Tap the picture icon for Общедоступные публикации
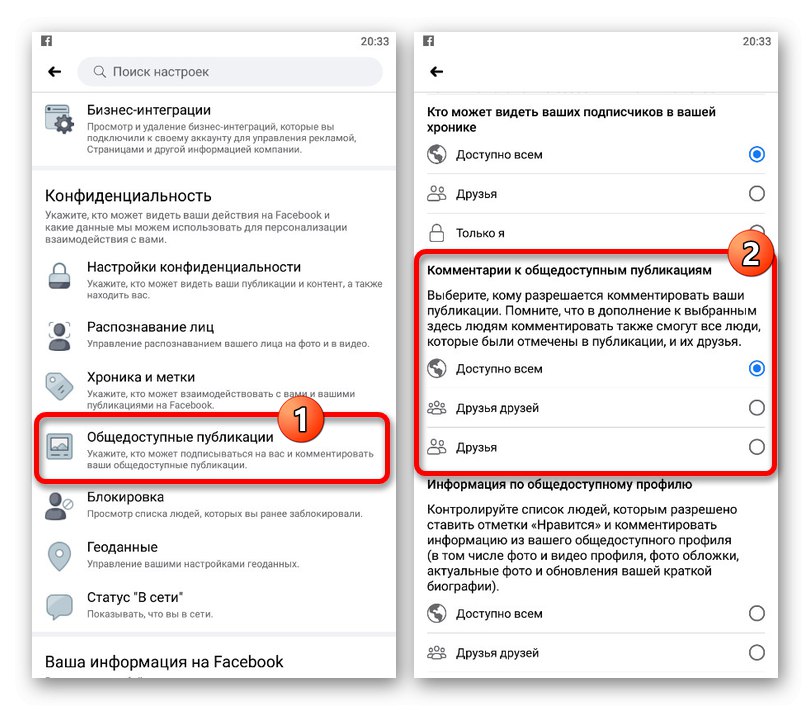The height and width of the screenshot is (710, 810). (x=59, y=446)
